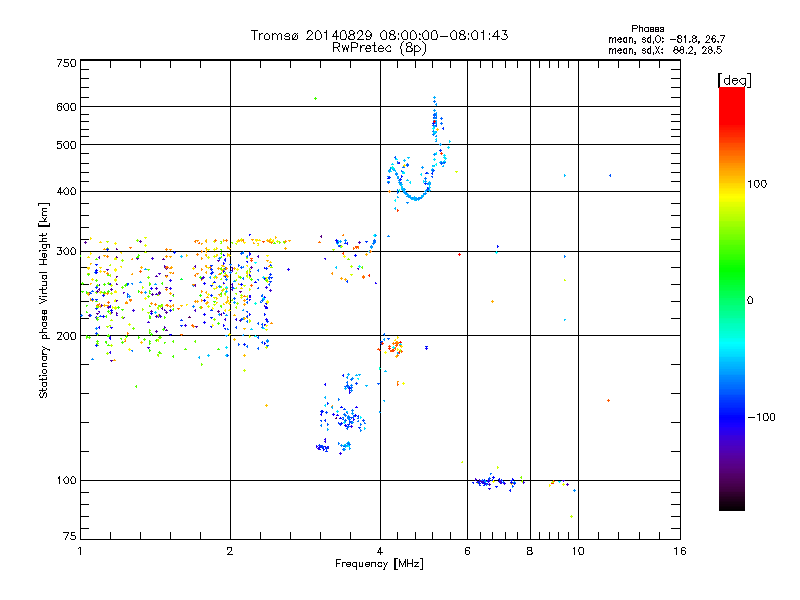Click the y-axis tick label '200'
The image size is (800, 600).
(x=66, y=336)
